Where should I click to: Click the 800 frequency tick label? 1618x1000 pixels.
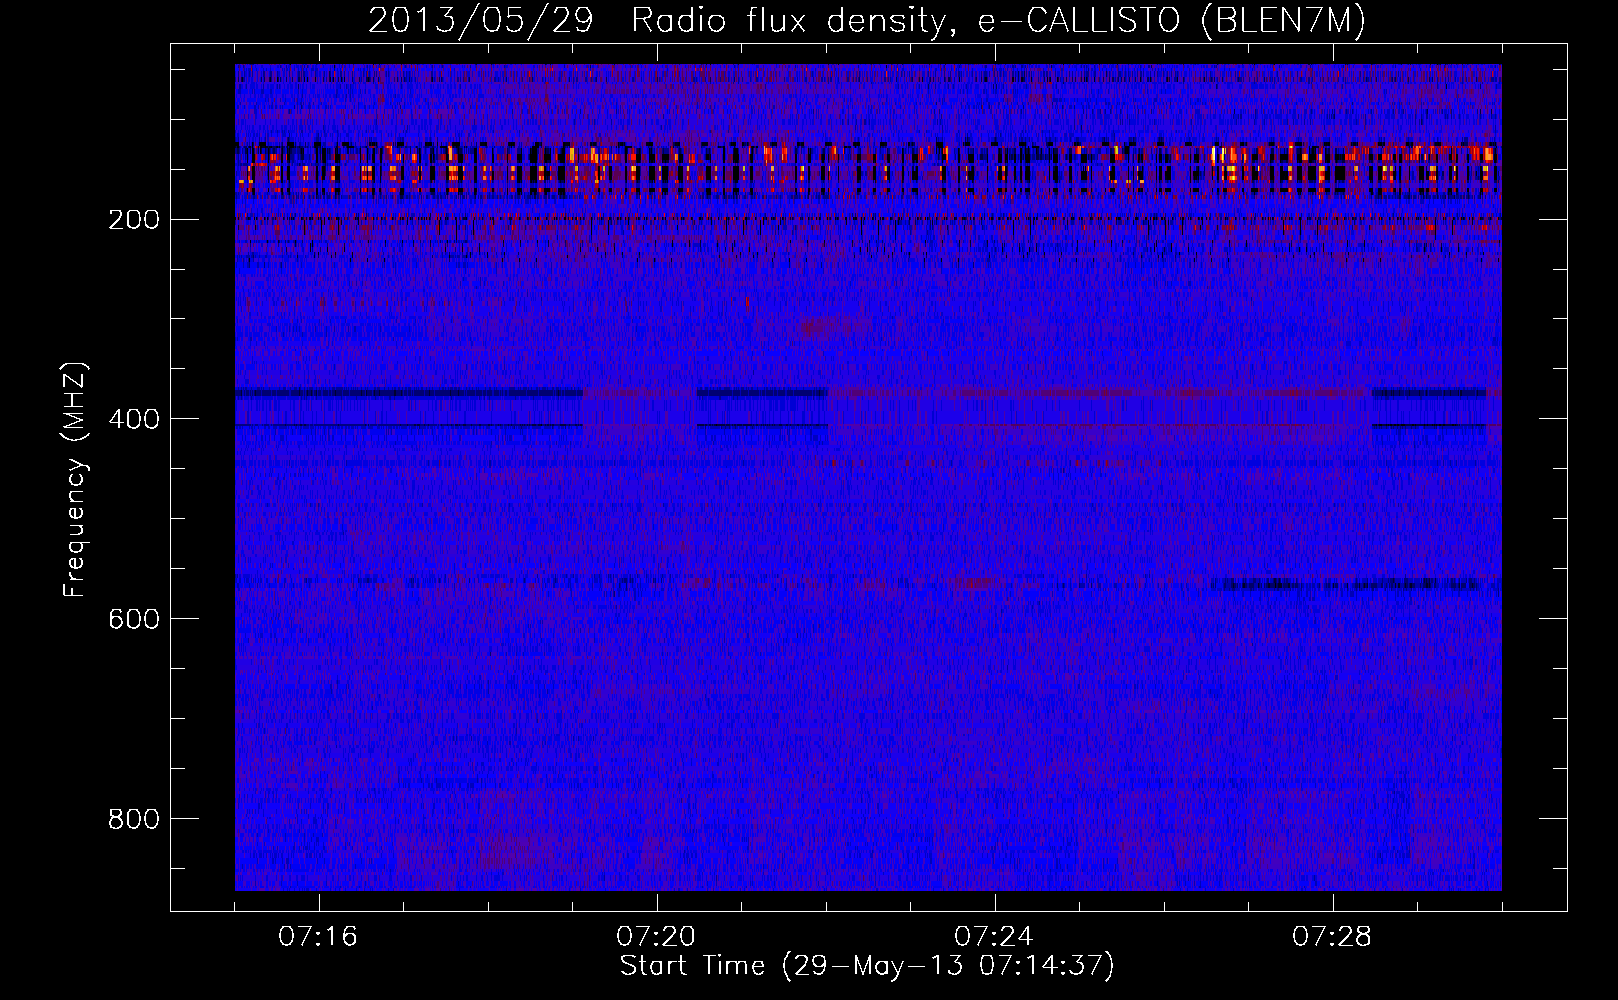click(x=134, y=819)
